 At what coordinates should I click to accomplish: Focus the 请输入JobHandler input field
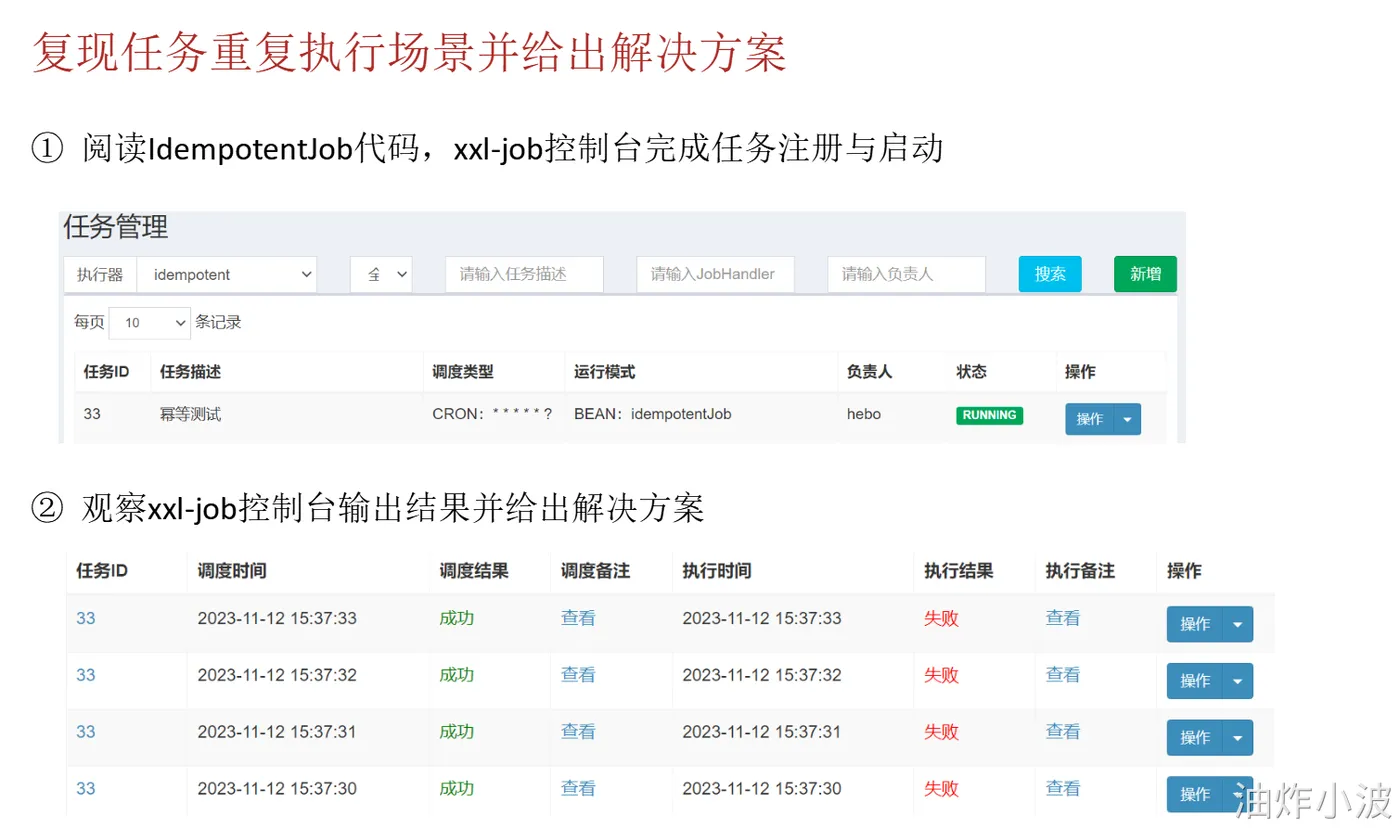point(715,275)
